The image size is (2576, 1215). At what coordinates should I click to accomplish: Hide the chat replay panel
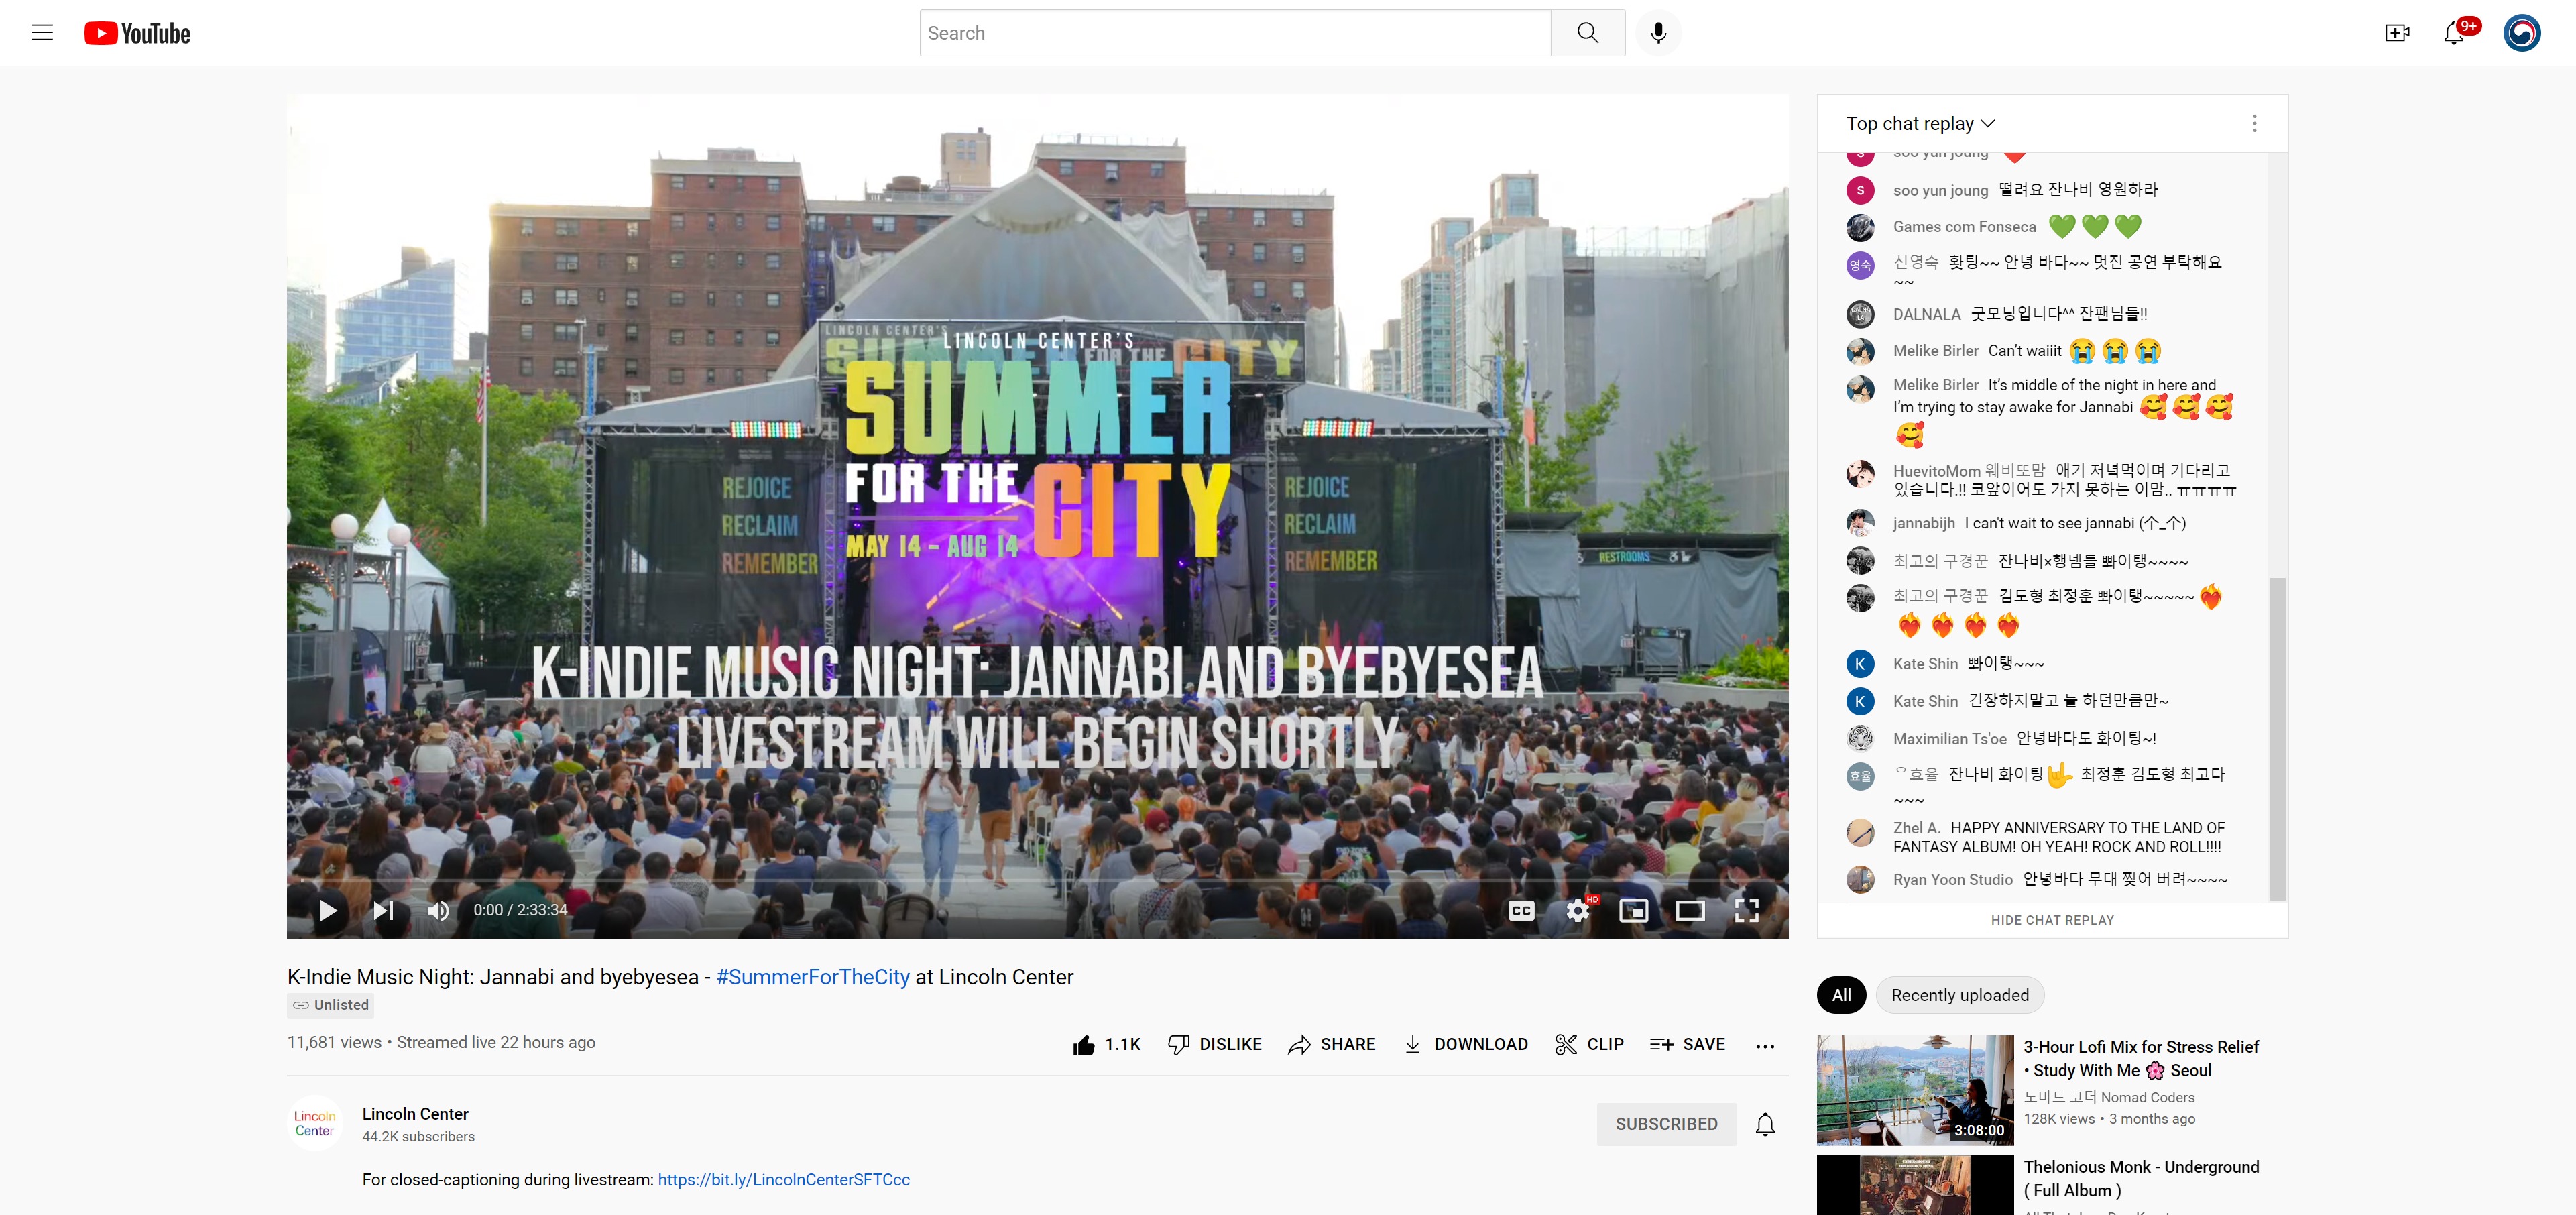click(x=2052, y=920)
